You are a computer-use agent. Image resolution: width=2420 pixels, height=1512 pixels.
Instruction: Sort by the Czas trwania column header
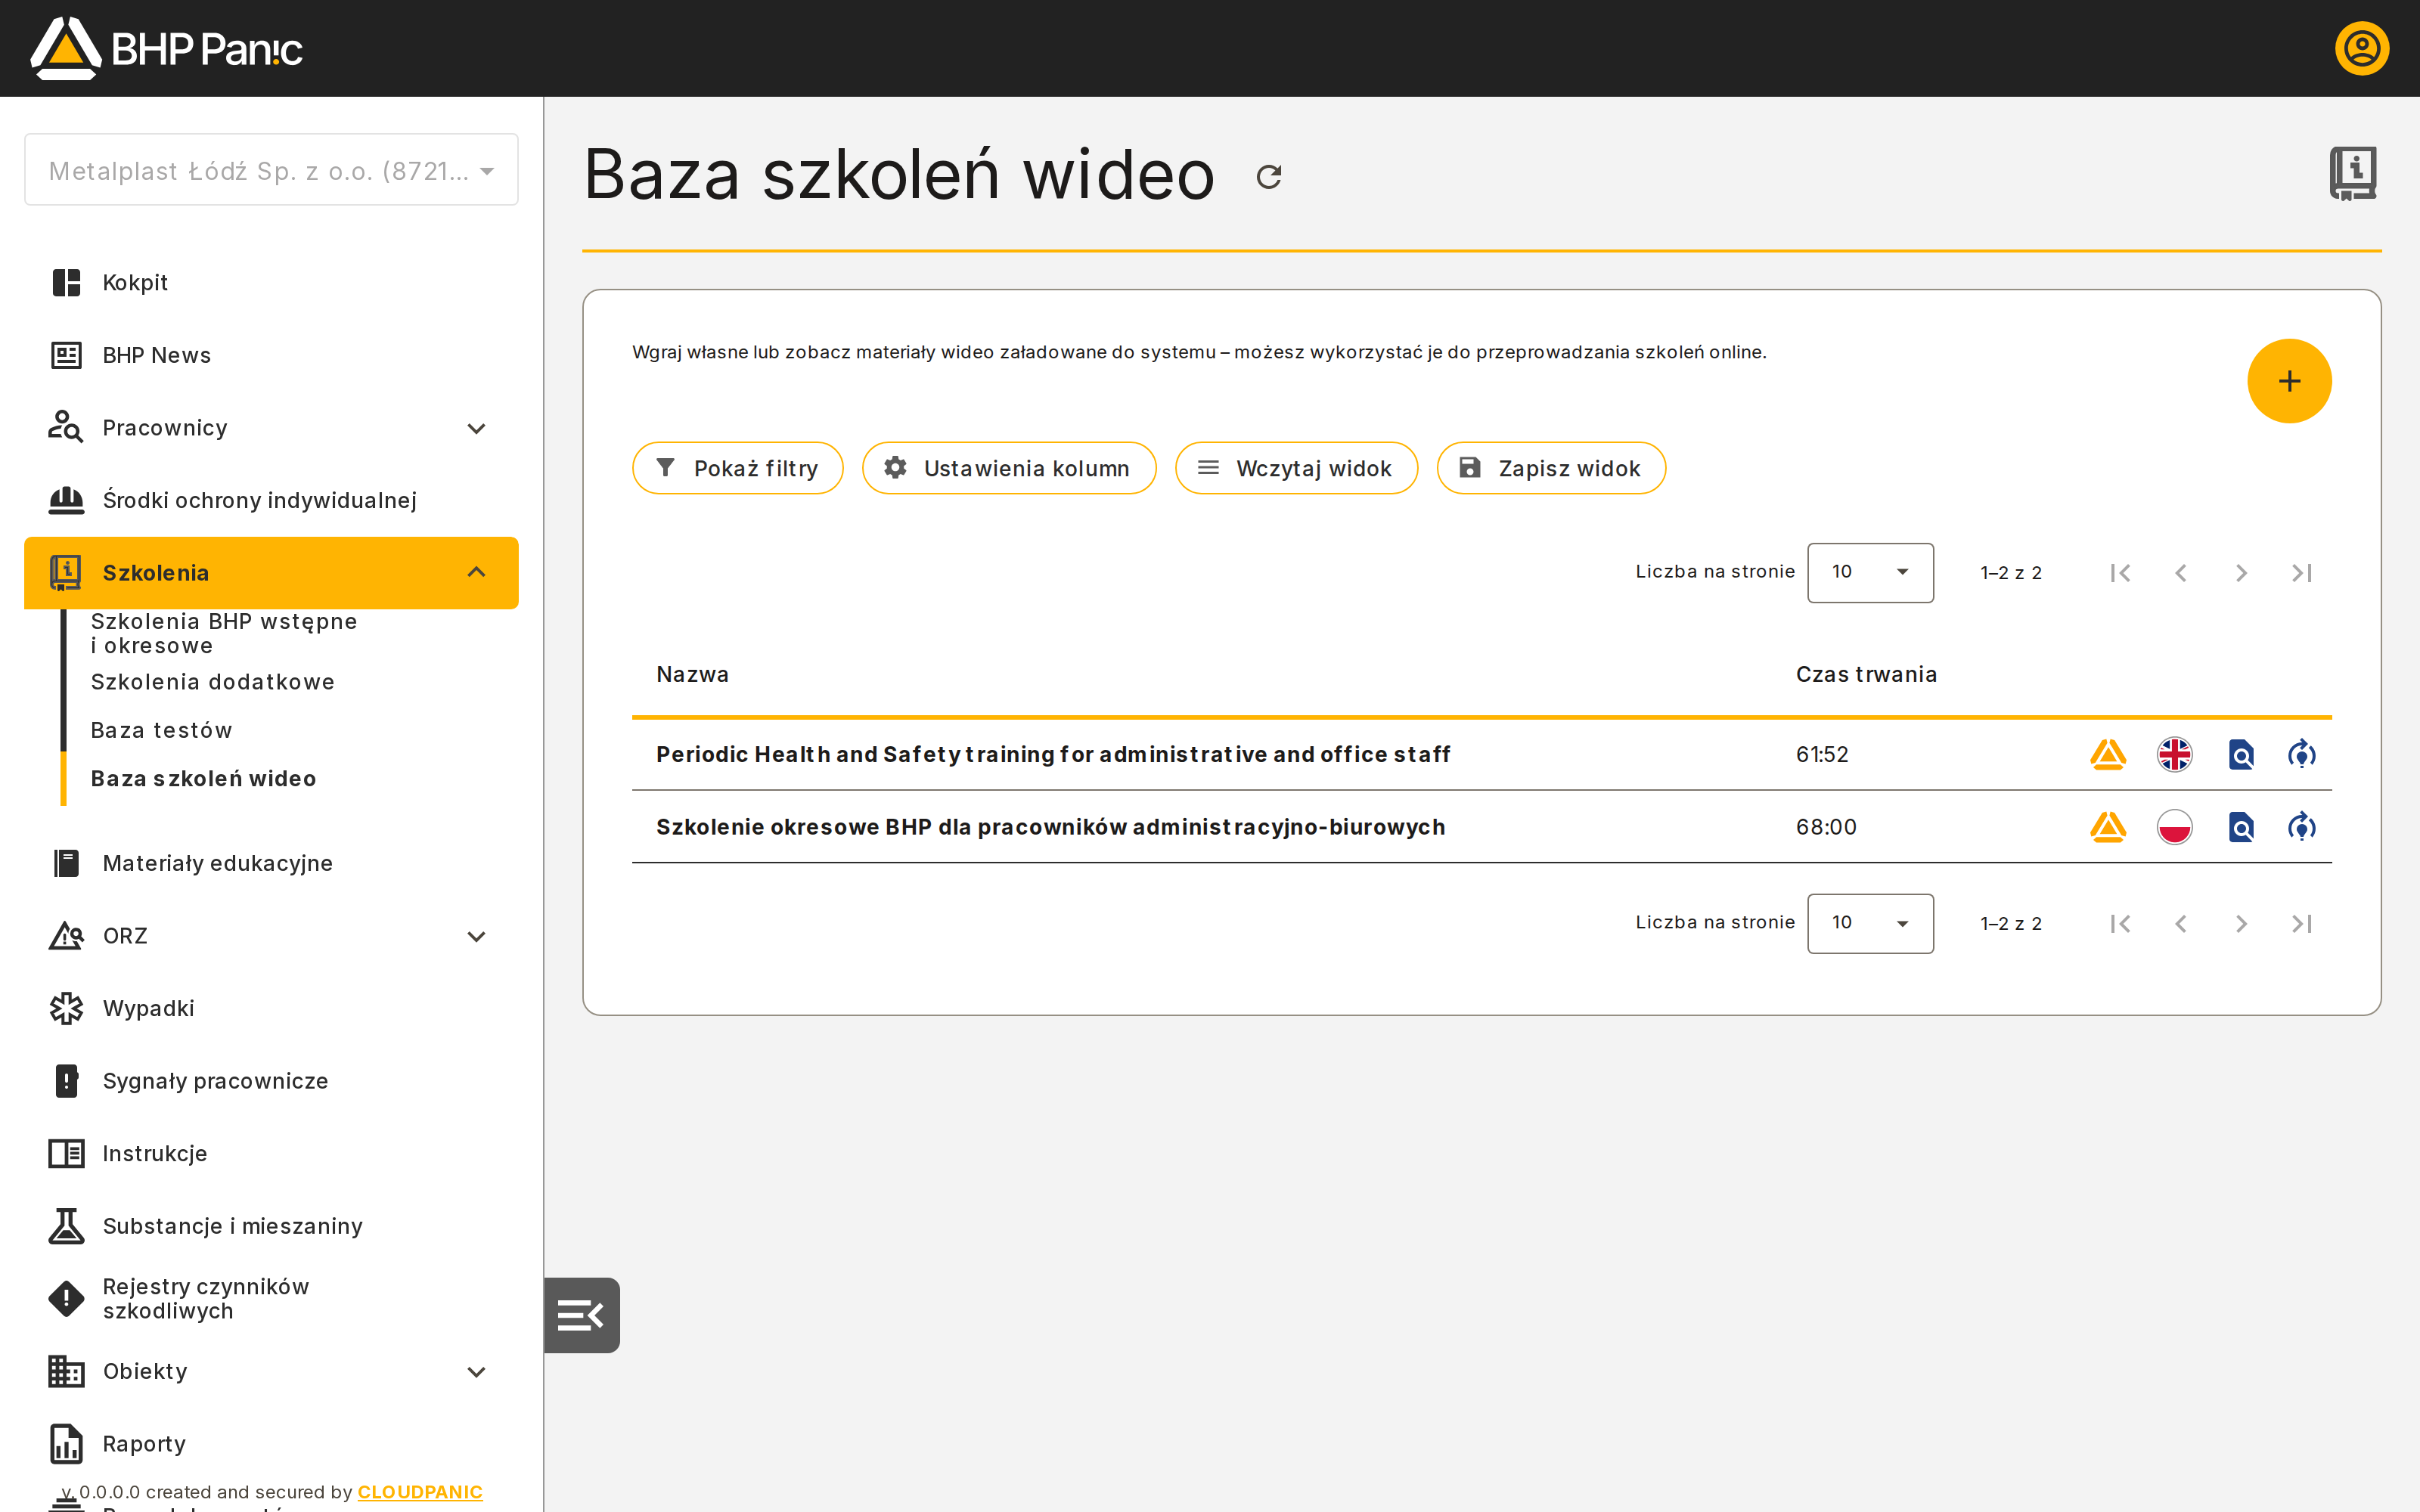point(1866,675)
